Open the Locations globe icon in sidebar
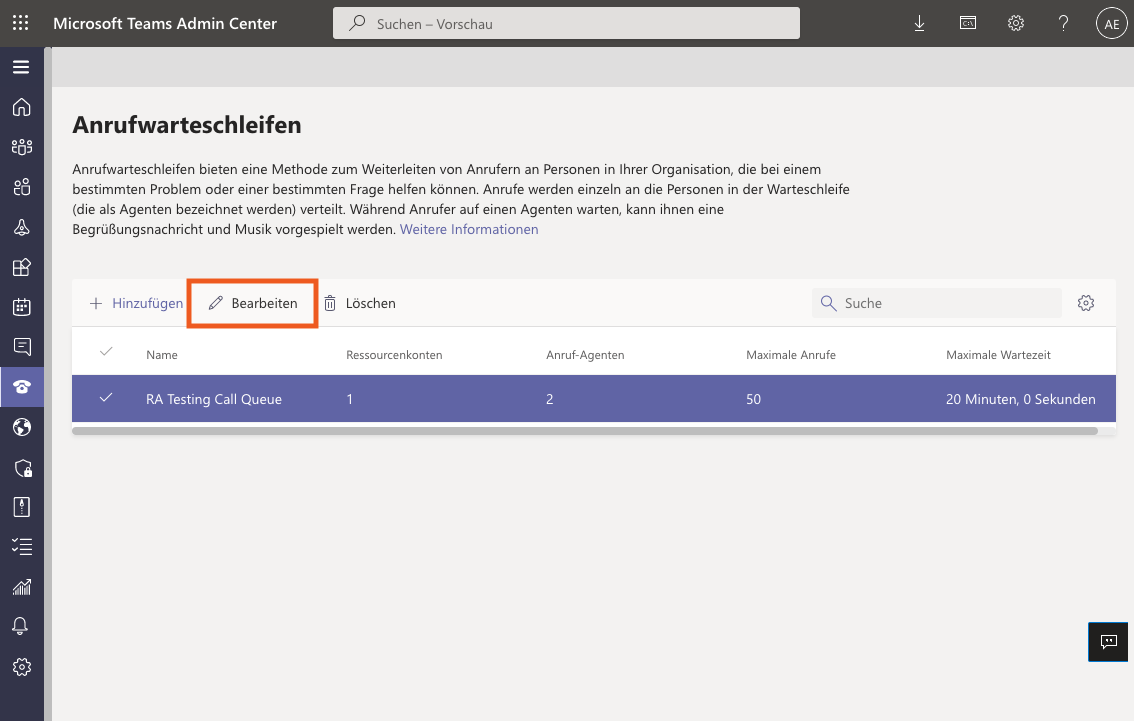Image resolution: width=1134 pixels, height=721 pixels. pyautogui.click(x=22, y=427)
